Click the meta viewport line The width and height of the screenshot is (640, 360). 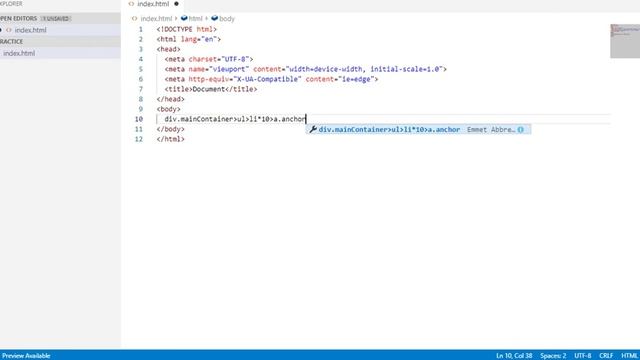tap(306, 69)
